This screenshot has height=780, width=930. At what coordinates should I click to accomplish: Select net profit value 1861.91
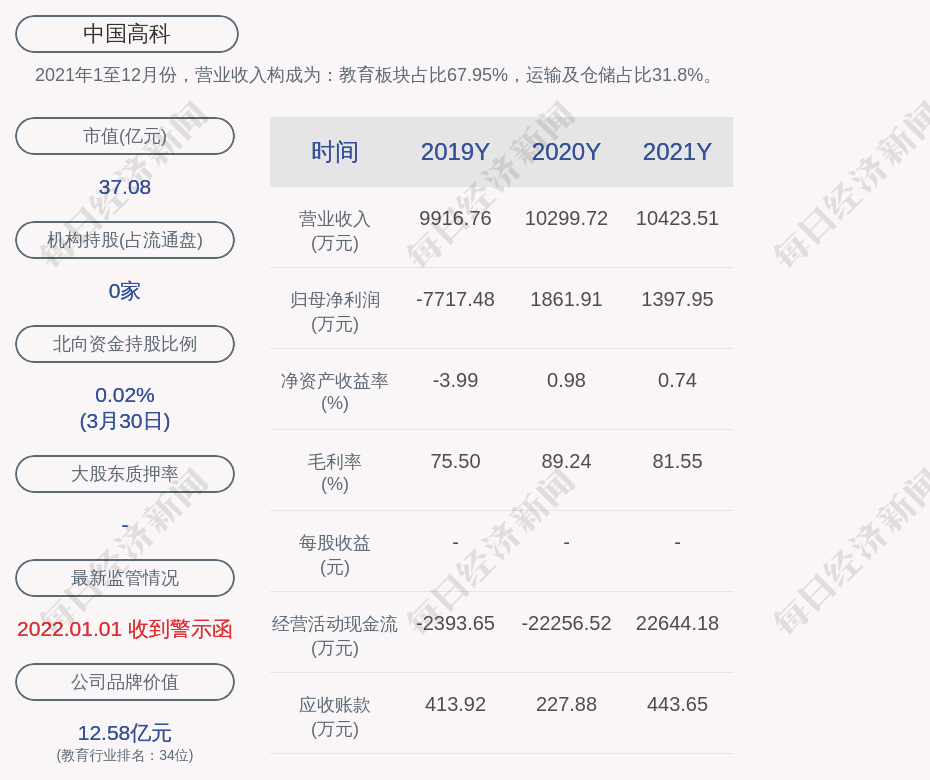(566, 299)
